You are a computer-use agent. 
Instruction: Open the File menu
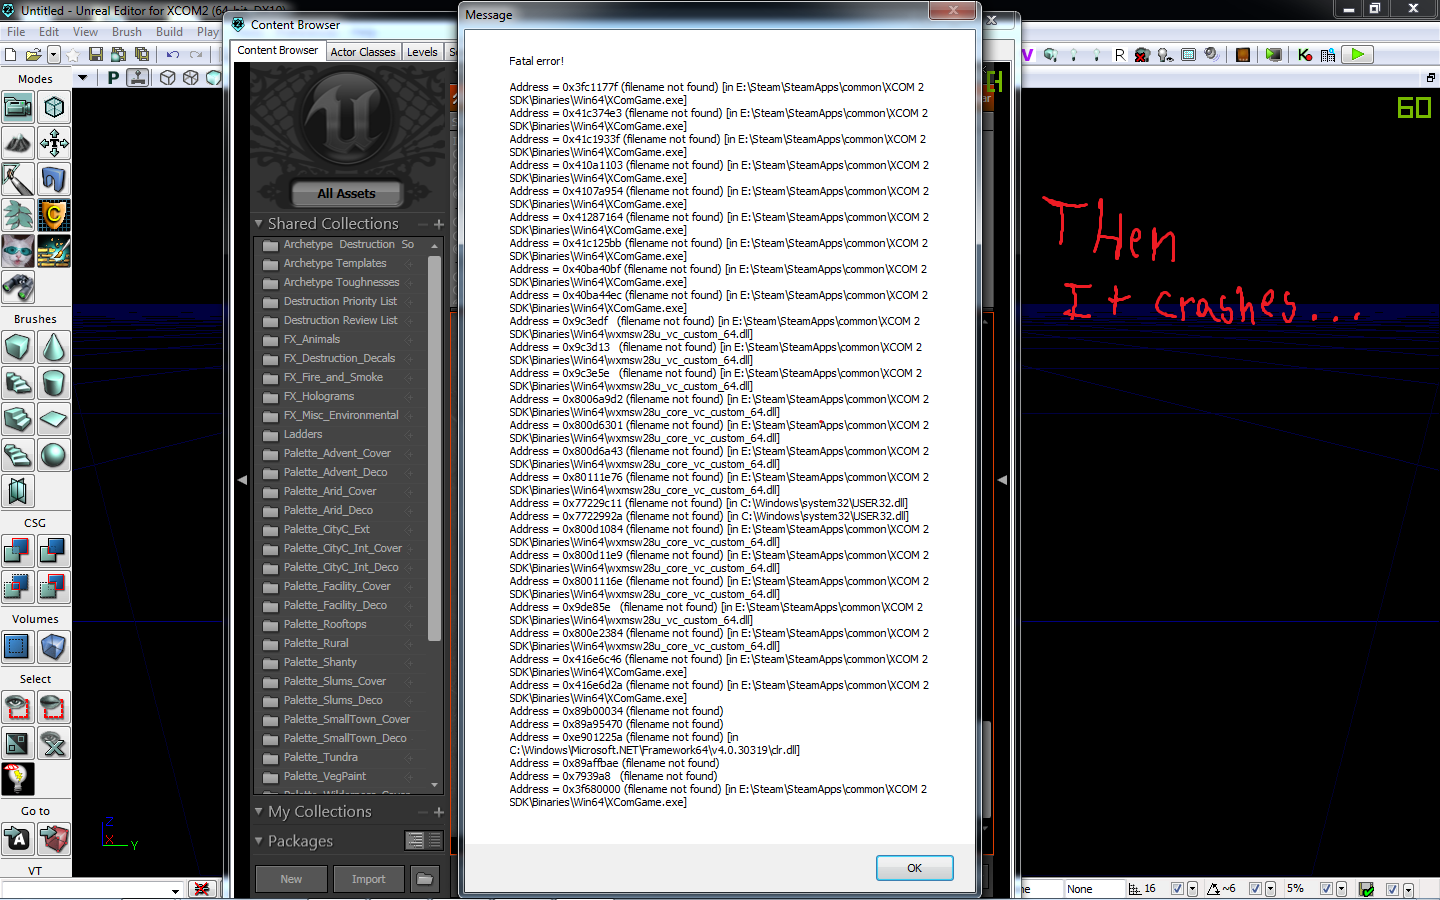coord(16,32)
